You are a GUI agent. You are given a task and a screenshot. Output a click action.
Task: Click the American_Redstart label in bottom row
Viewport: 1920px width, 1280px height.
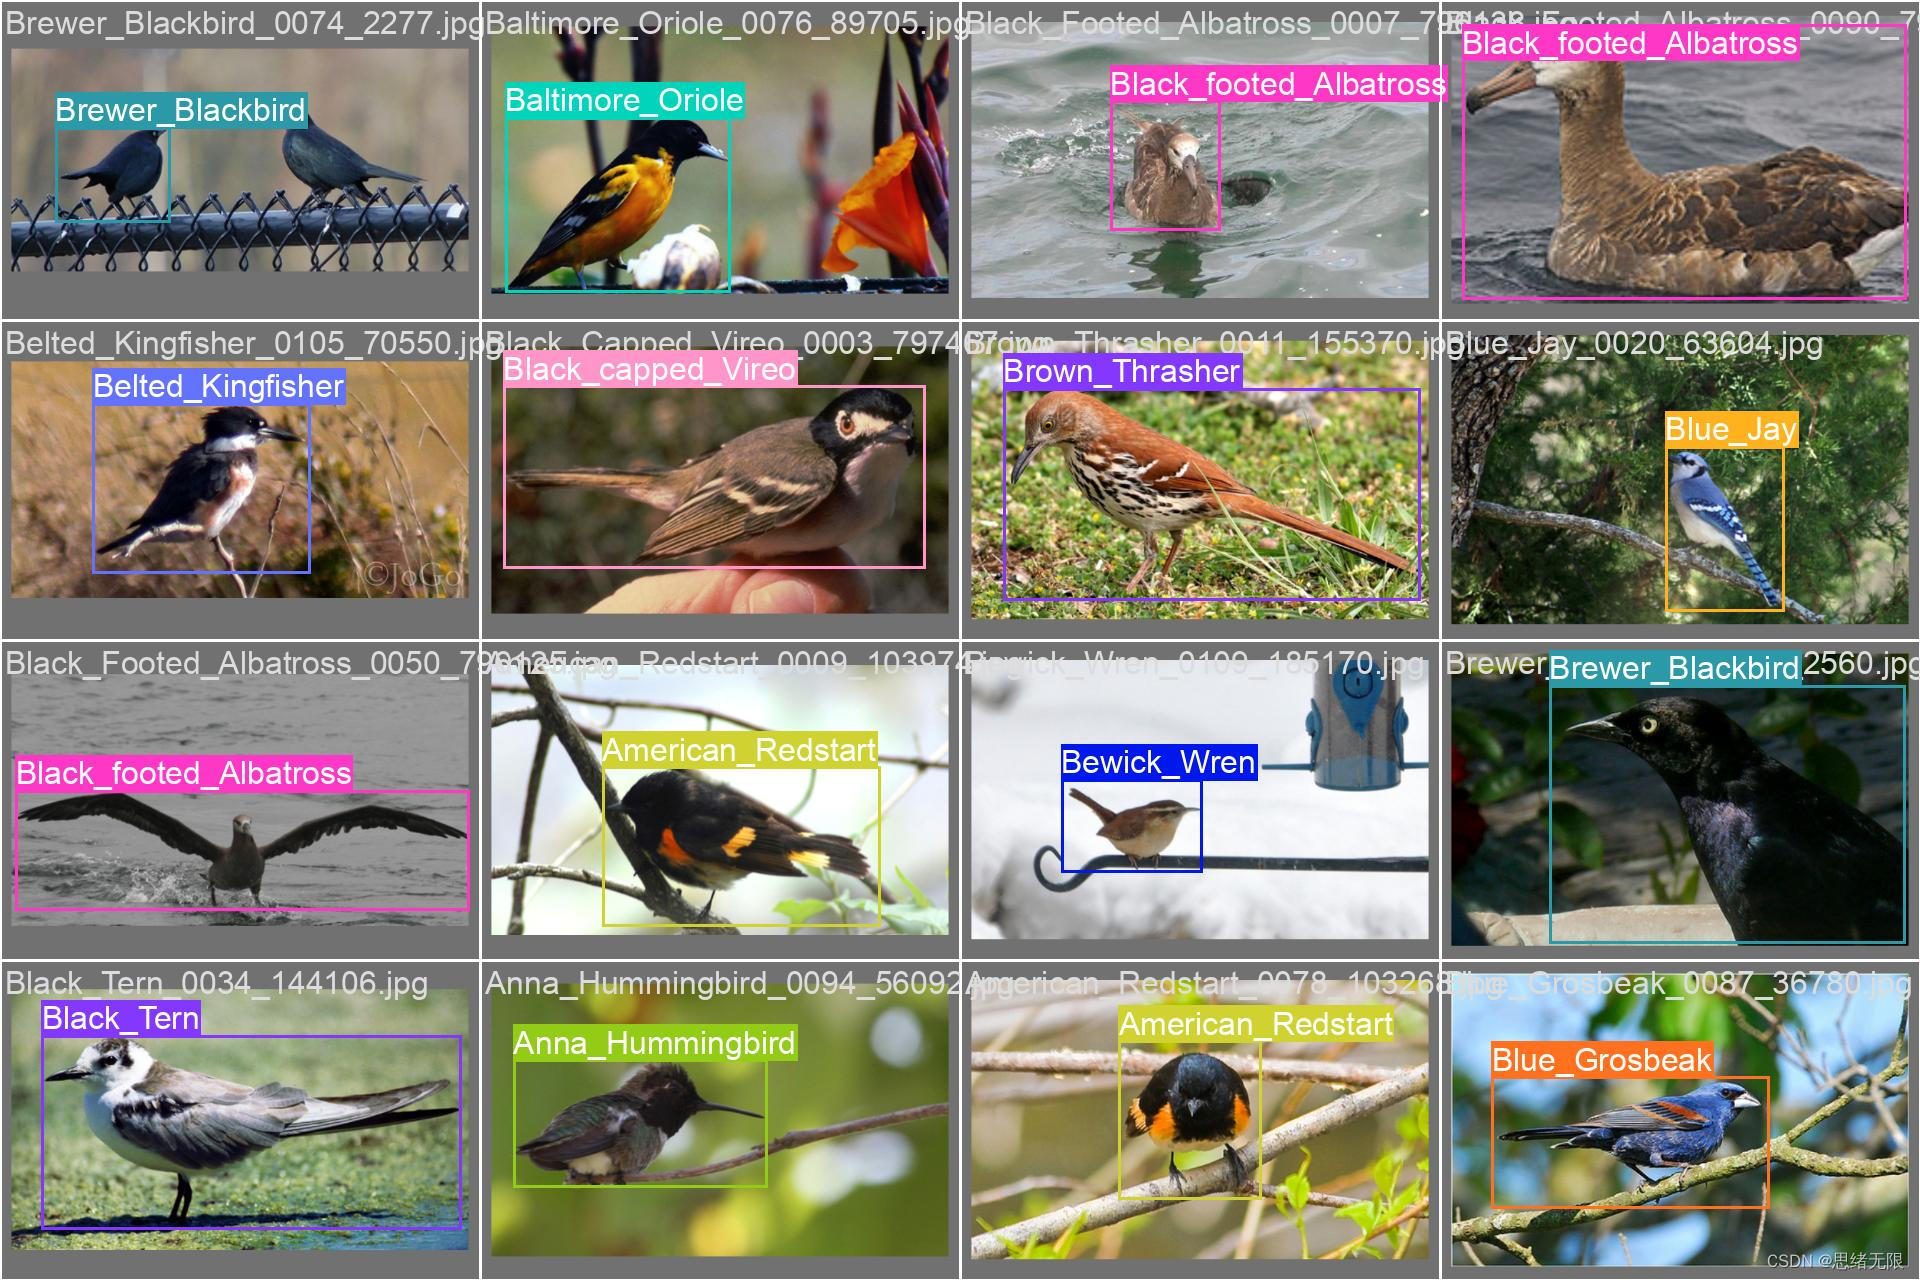click(1256, 1025)
